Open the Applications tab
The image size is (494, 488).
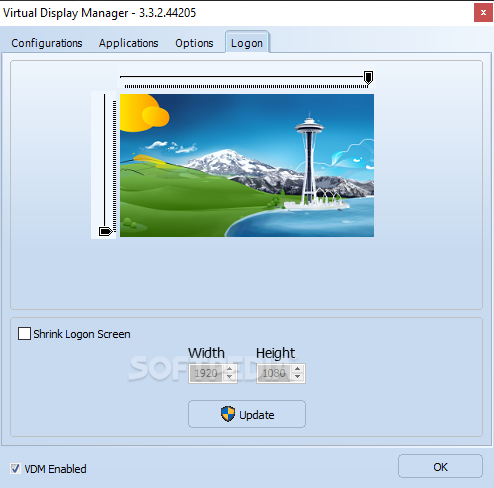(x=128, y=43)
